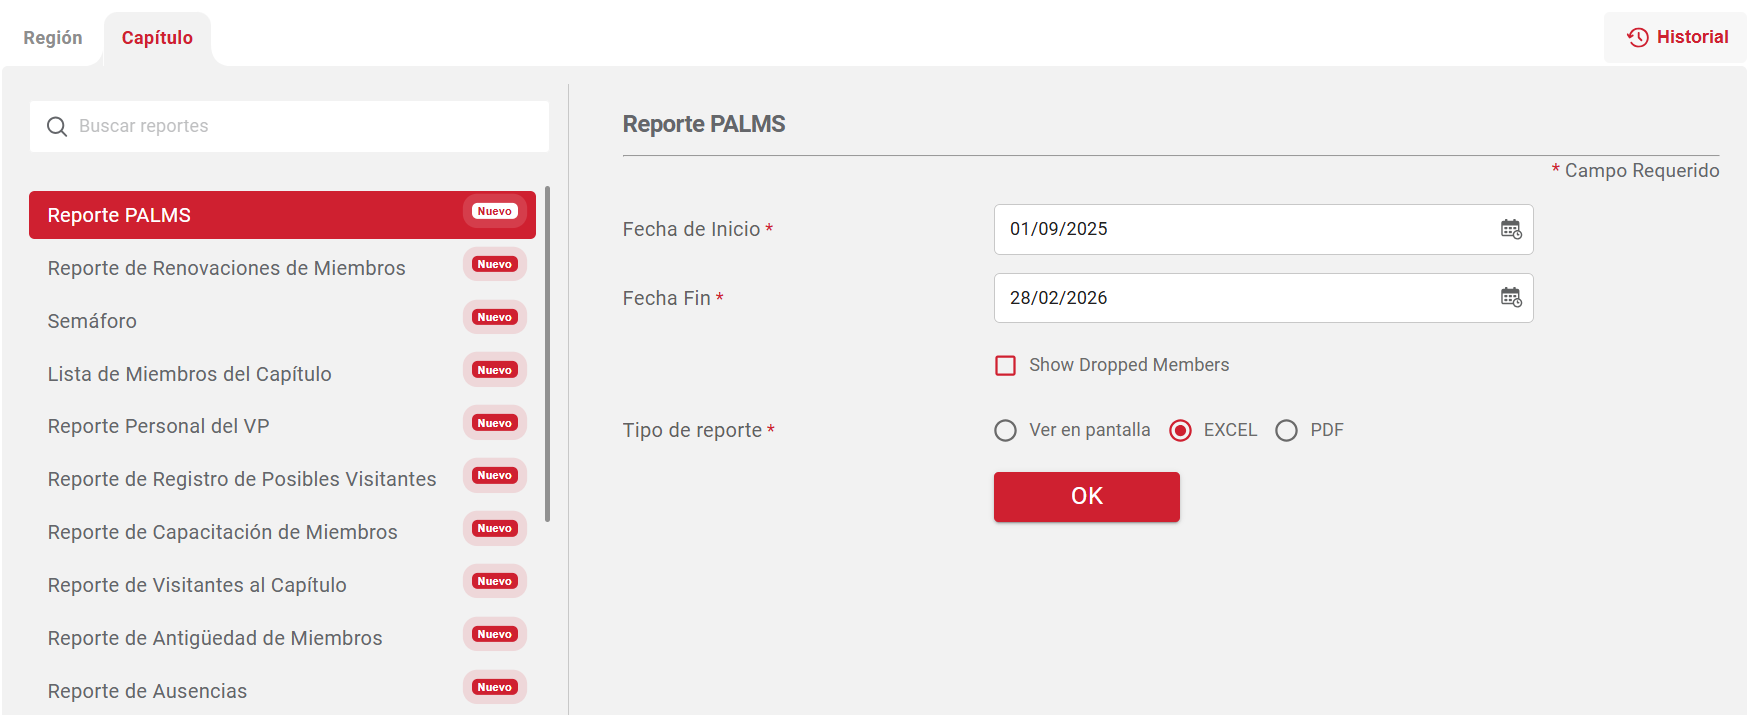Open the Fecha Fin calendar picker

click(x=1510, y=297)
